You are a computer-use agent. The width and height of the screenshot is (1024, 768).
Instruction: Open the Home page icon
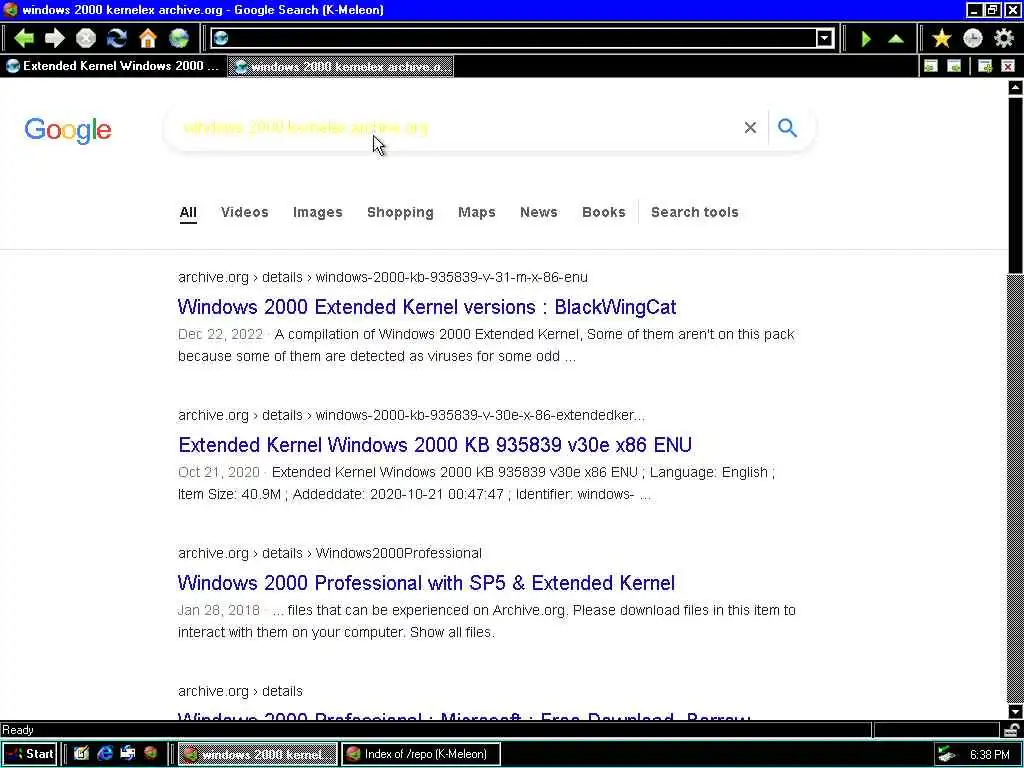click(x=148, y=39)
